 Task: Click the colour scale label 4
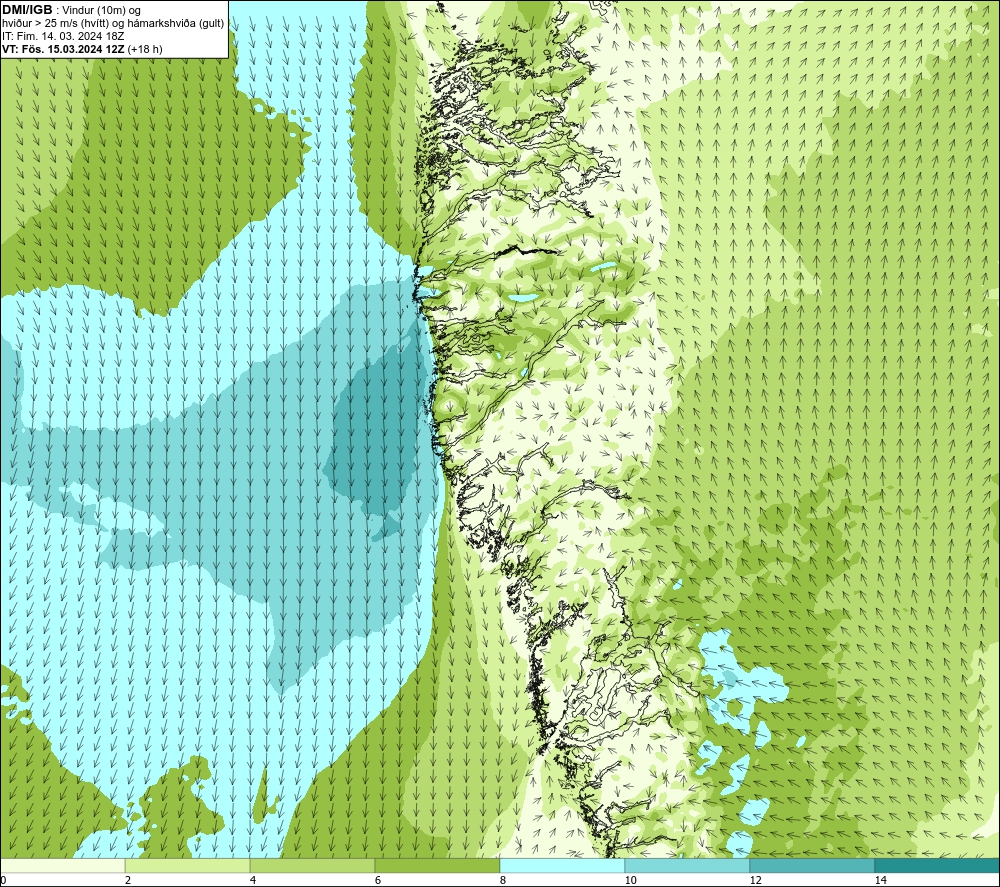(253, 881)
